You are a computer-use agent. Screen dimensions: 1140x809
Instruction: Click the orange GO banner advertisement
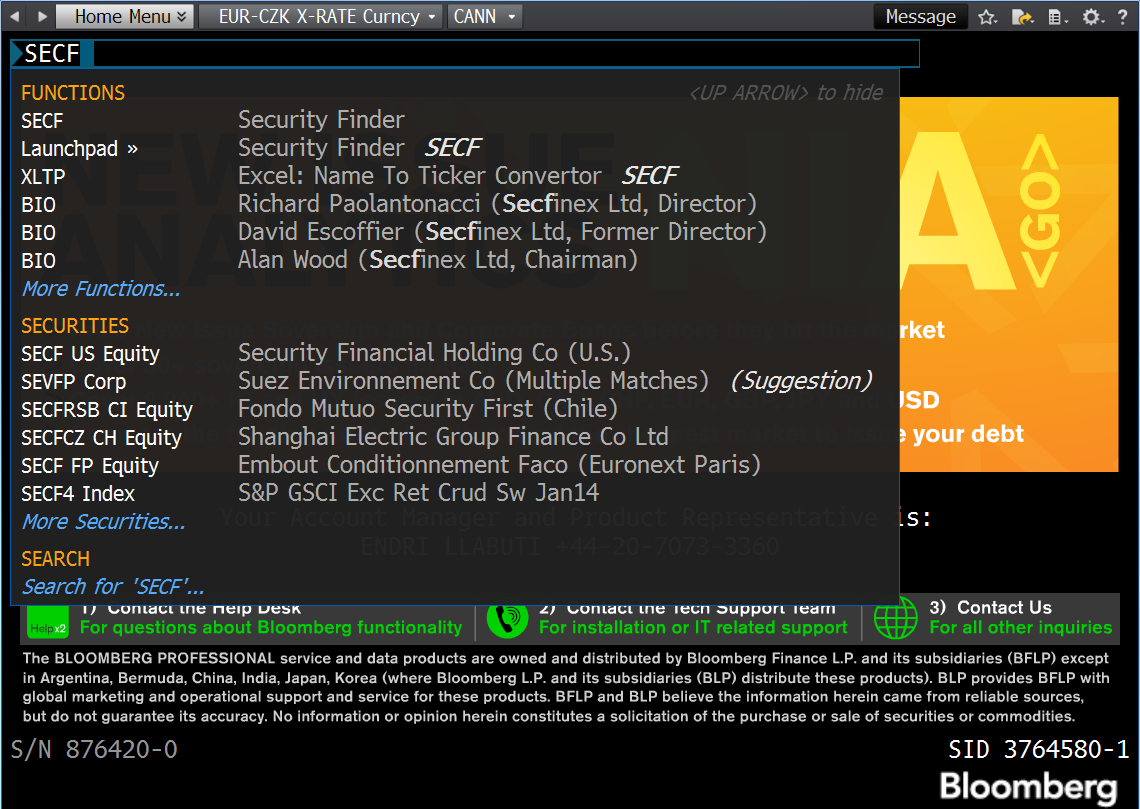[x=1008, y=283]
